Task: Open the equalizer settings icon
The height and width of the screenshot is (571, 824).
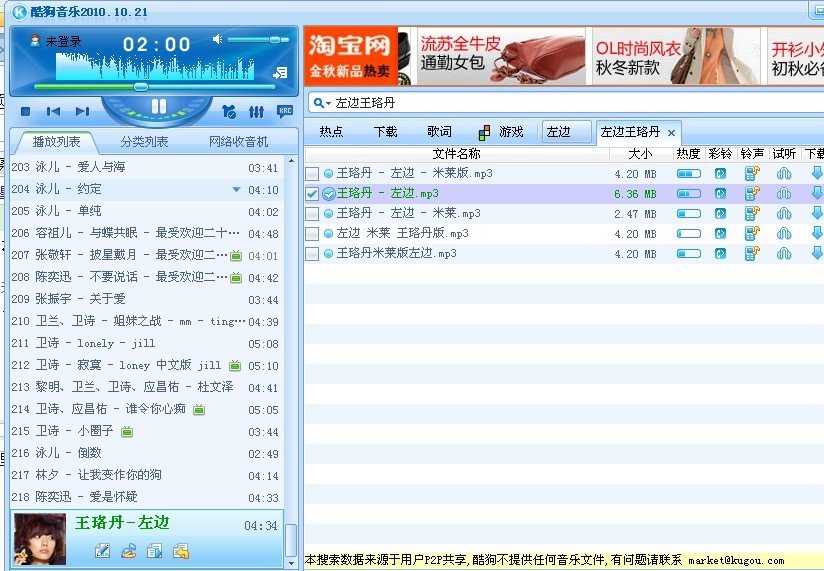Action: tap(256, 111)
